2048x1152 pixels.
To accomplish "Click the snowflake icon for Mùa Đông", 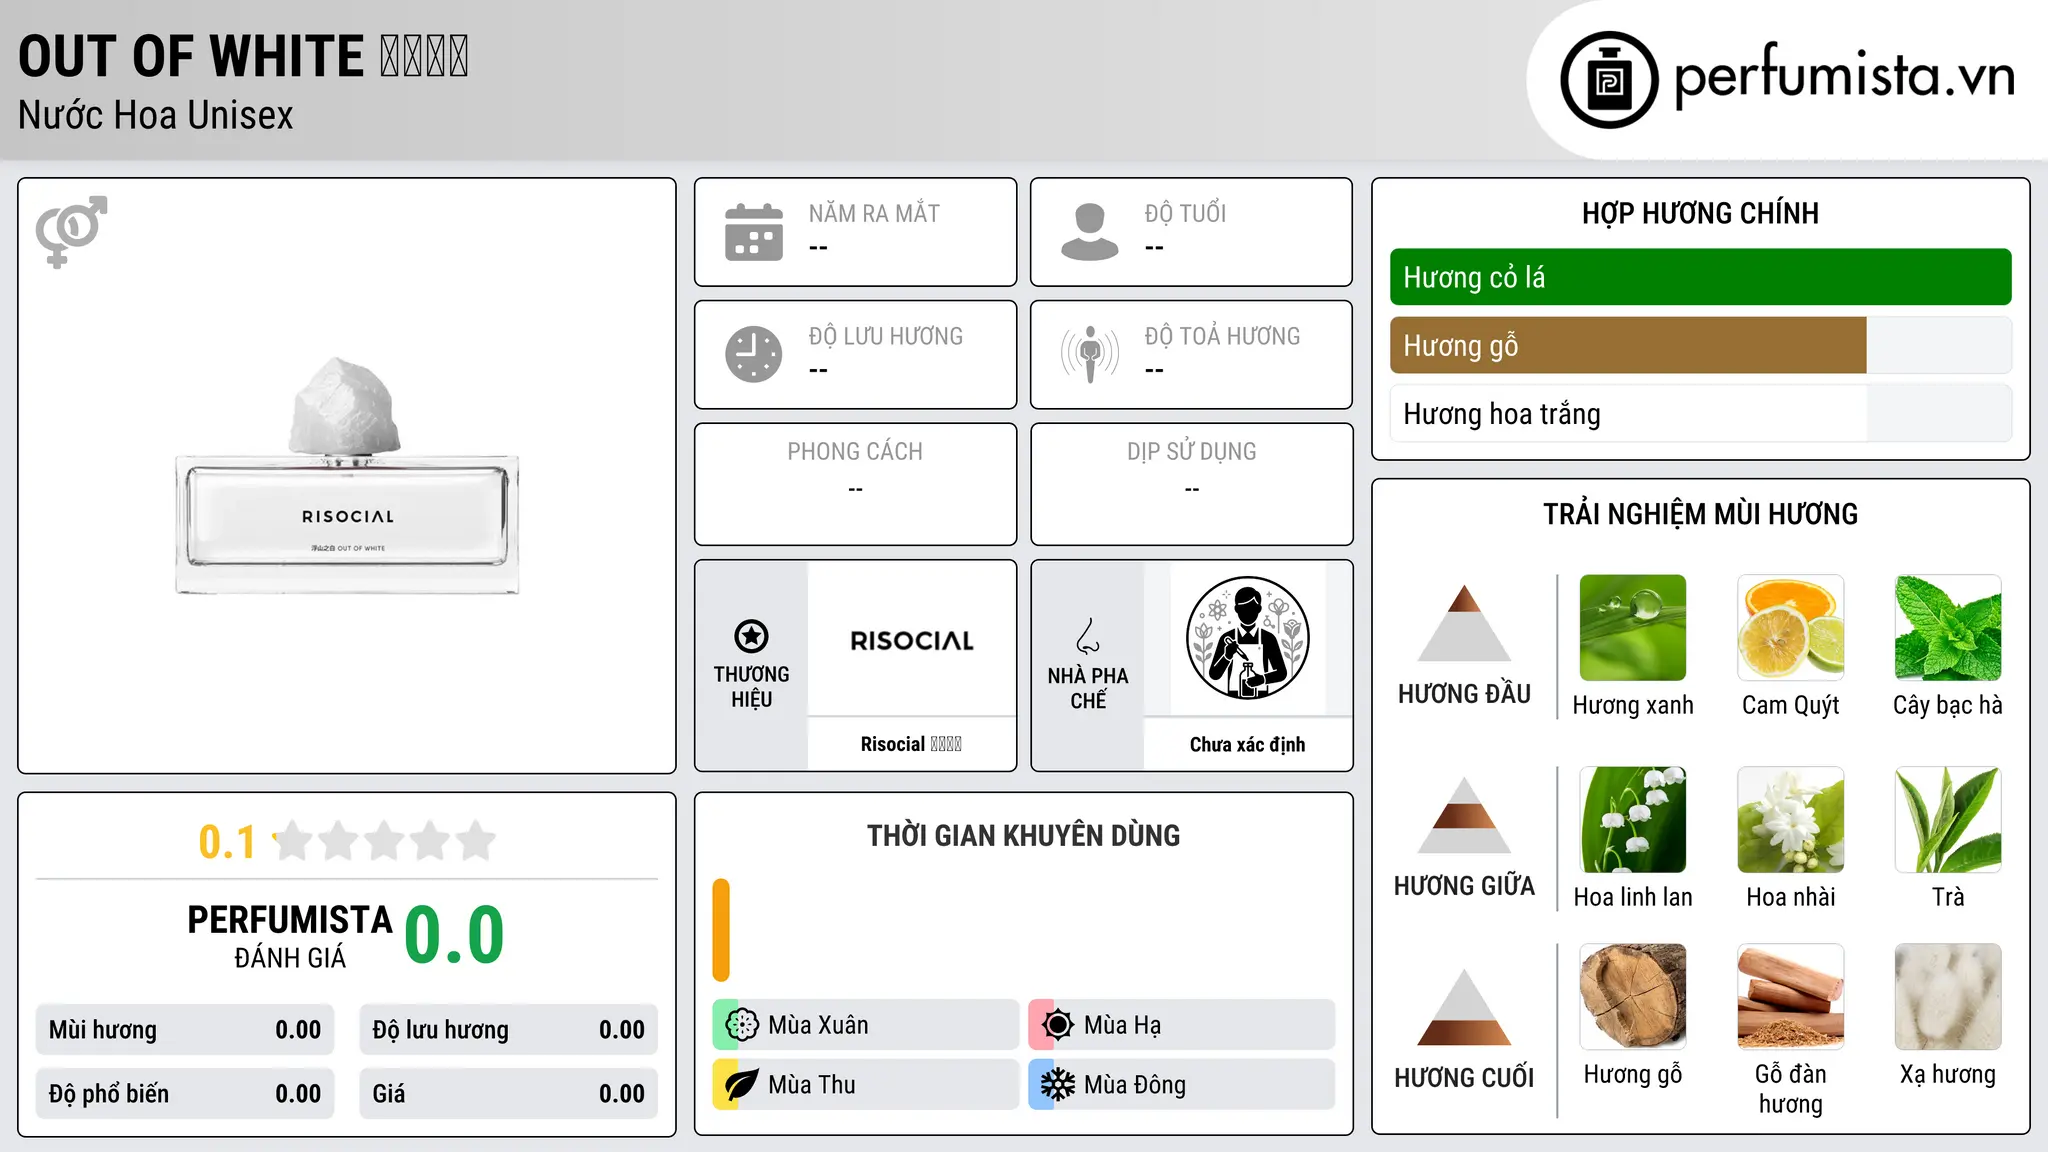I will [x=1057, y=1085].
